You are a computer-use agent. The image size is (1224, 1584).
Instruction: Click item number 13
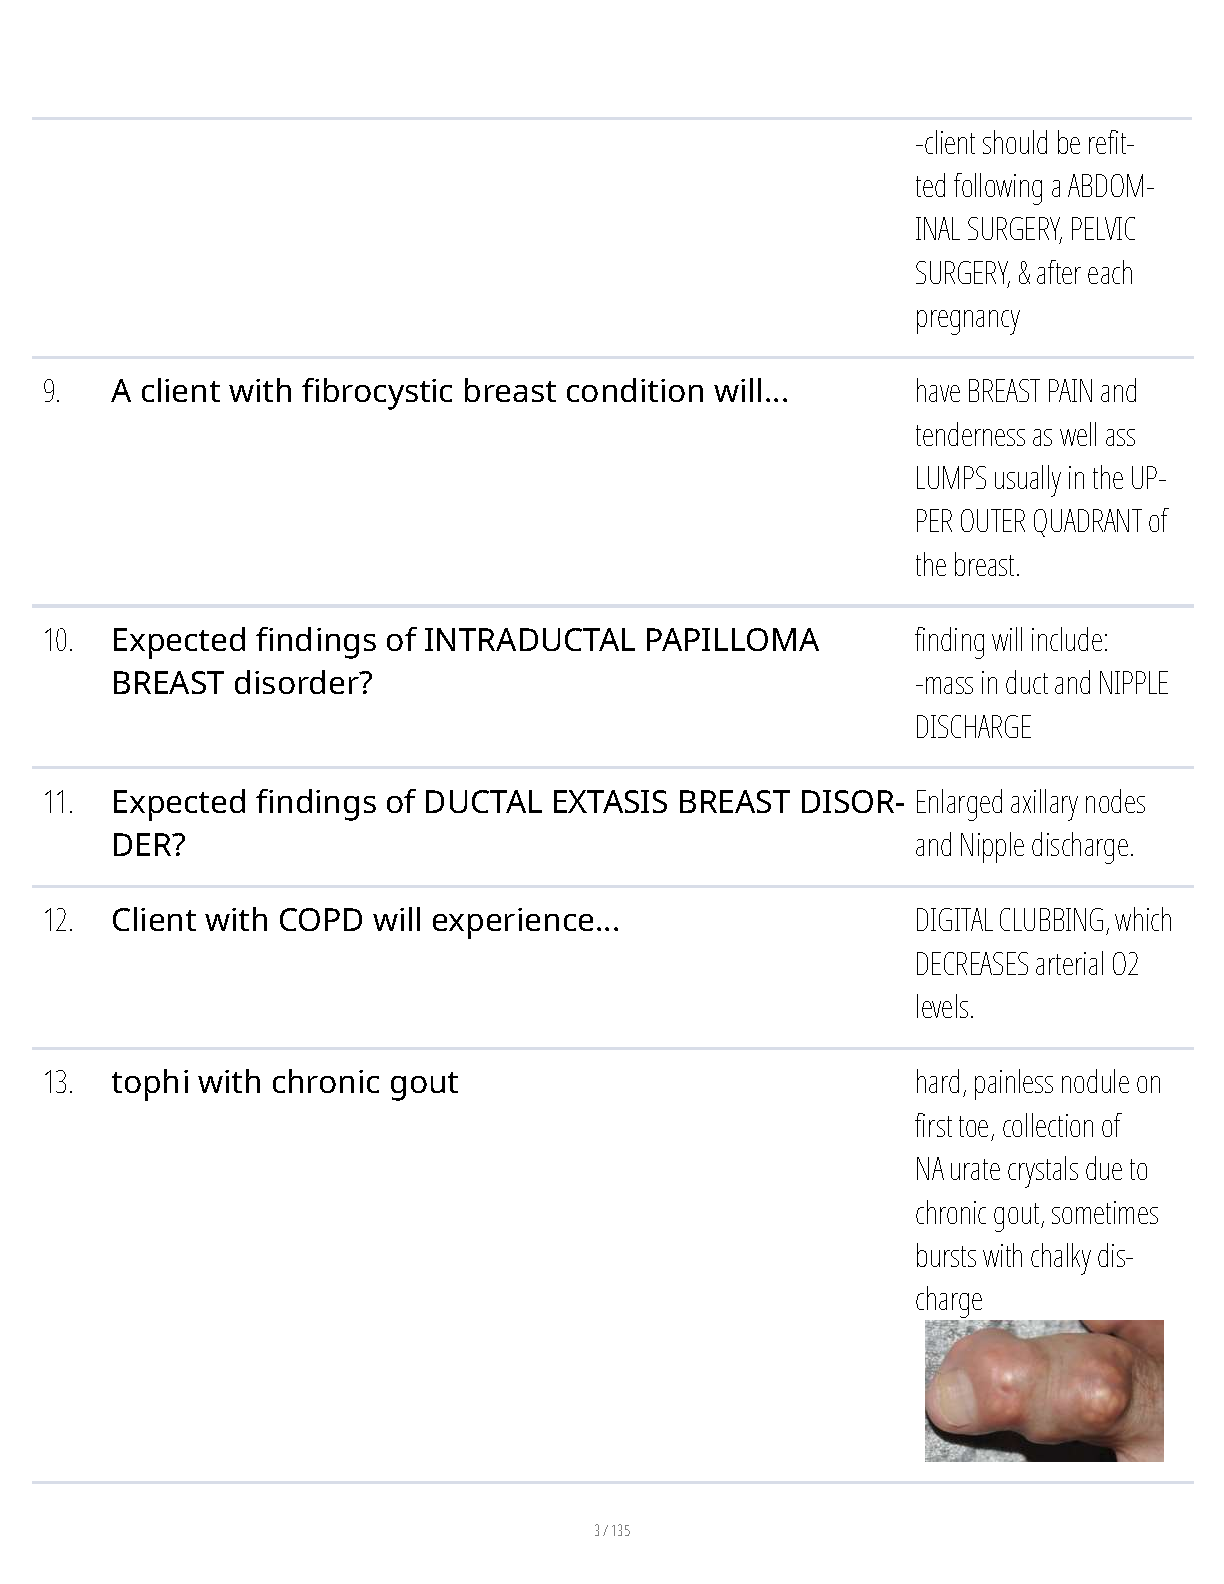pyautogui.click(x=58, y=1083)
